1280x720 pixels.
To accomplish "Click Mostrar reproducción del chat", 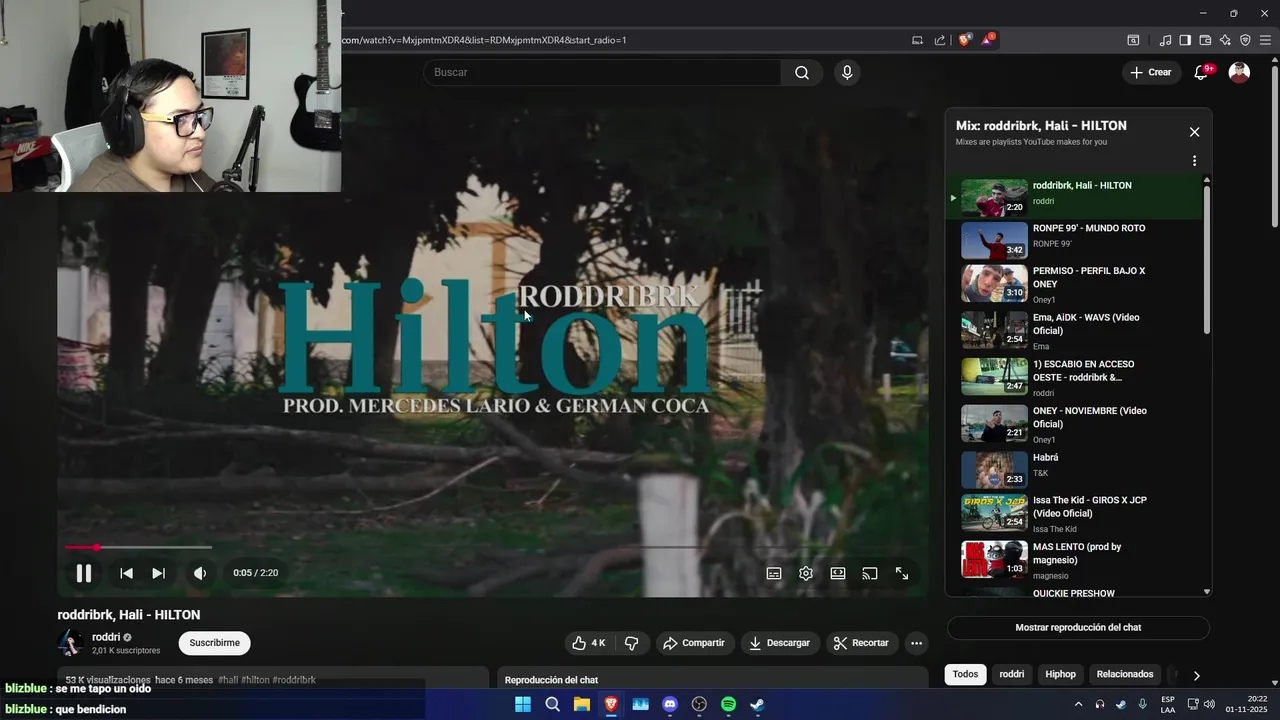I will pyautogui.click(x=1078, y=628).
